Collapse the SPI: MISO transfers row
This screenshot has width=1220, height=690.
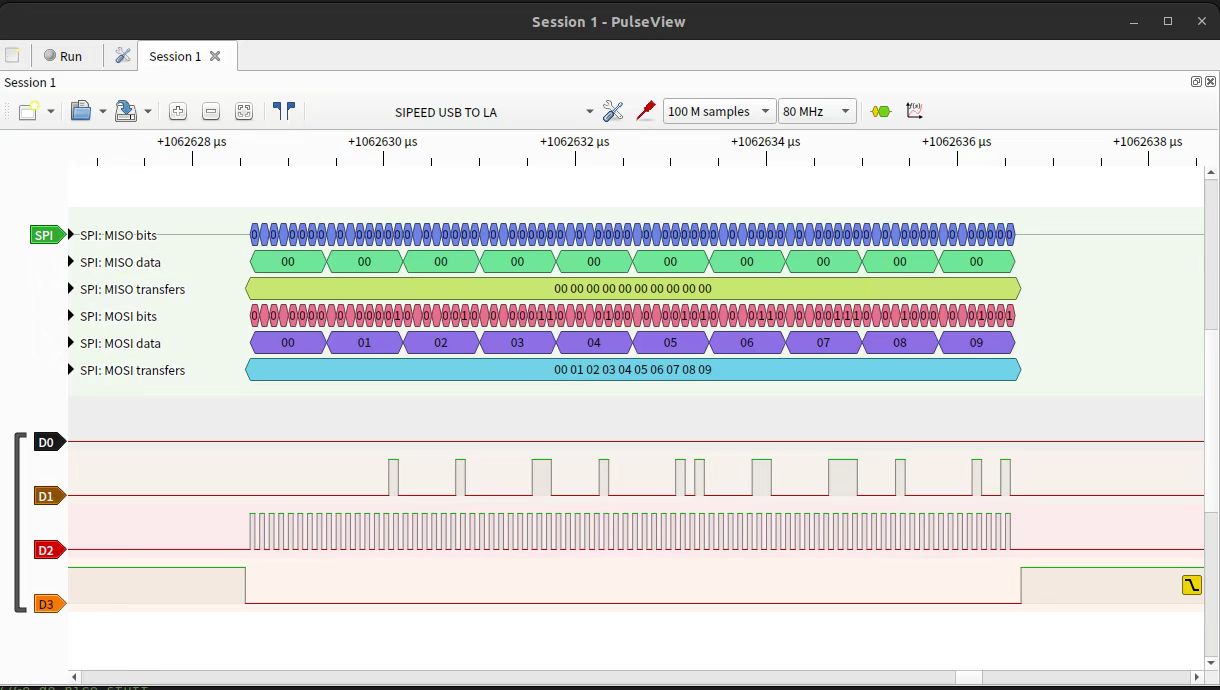tap(71, 289)
